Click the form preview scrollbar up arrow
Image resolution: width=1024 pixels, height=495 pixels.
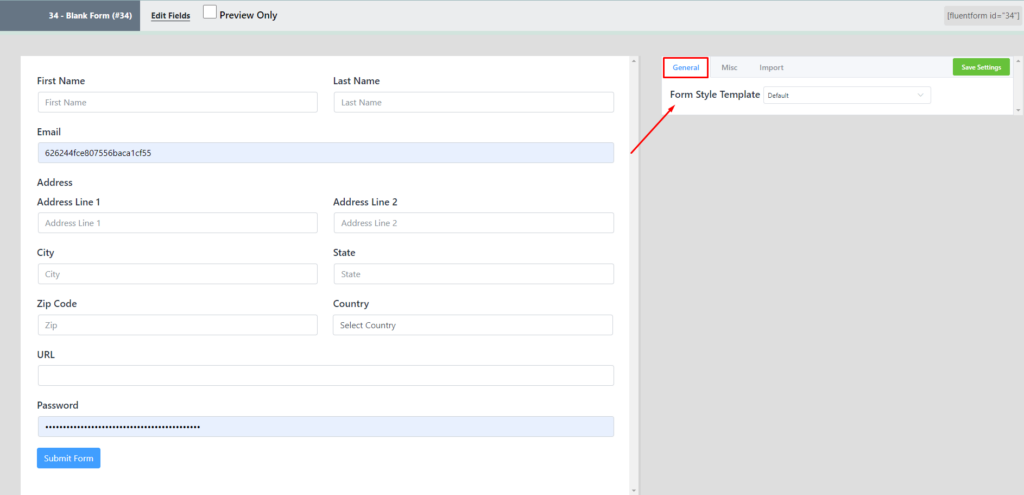tap(633, 61)
